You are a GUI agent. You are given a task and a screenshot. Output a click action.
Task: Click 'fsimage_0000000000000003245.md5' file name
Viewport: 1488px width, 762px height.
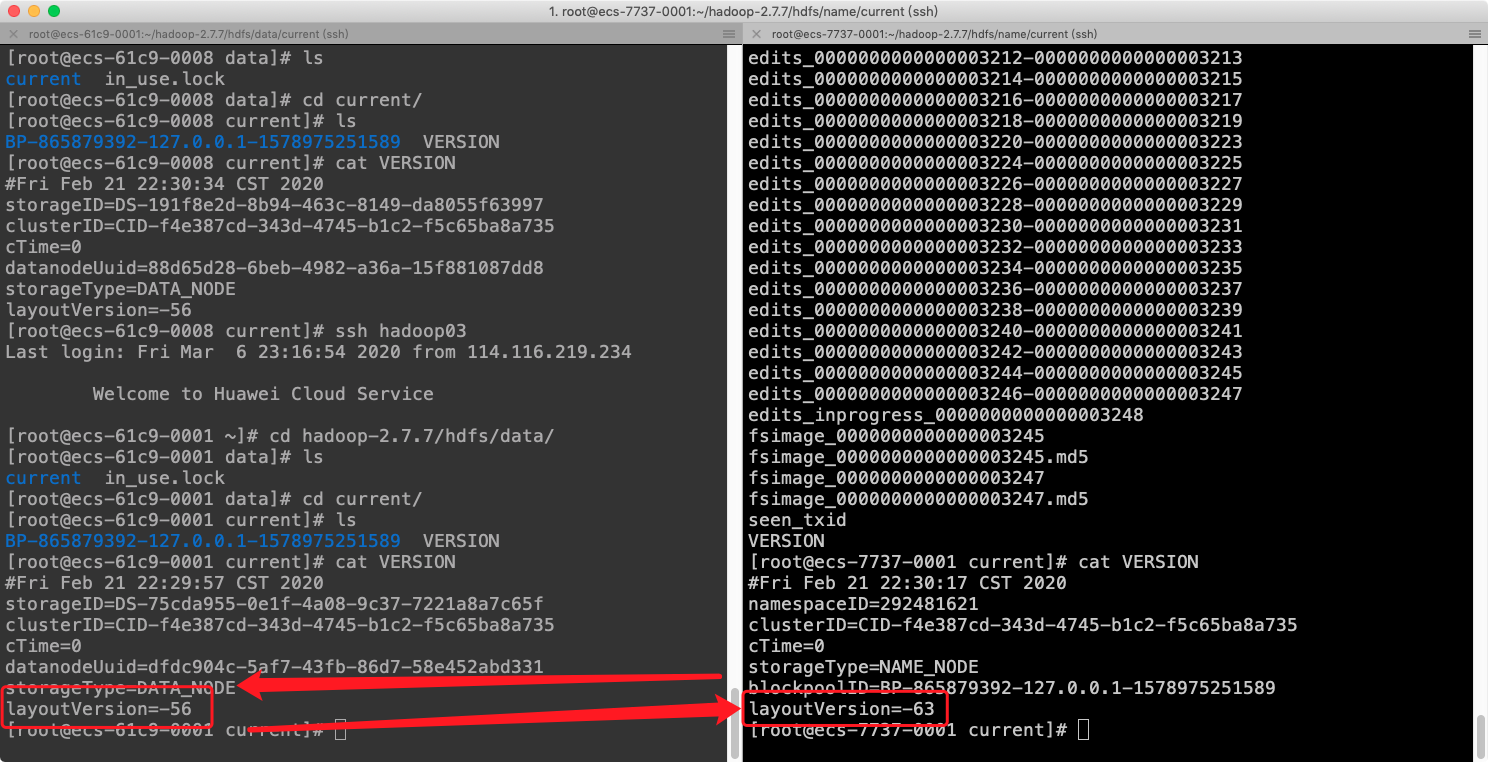point(918,457)
